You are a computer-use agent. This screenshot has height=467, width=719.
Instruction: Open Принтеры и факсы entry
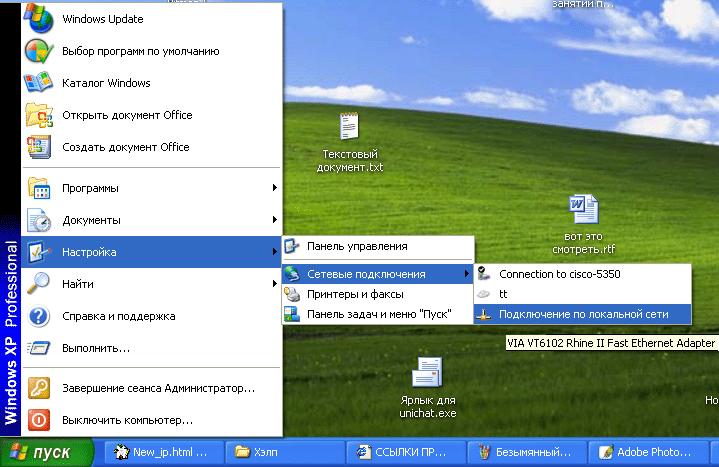pos(378,294)
